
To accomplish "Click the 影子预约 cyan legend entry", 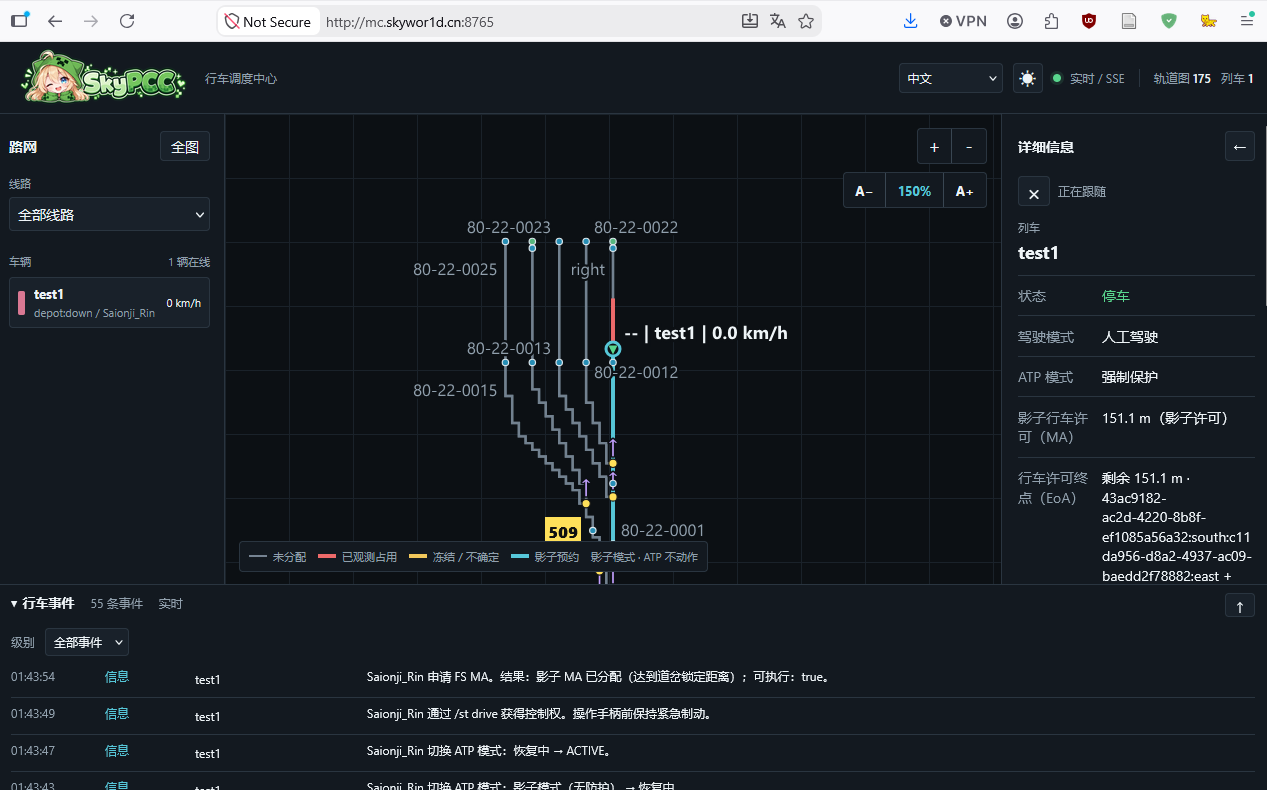I will [545, 557].
